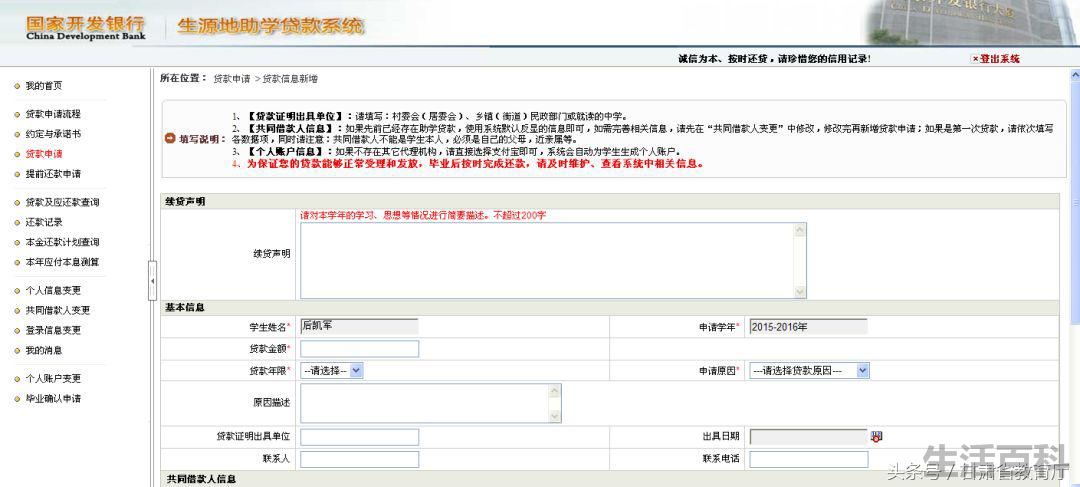
Task: Open 登录信息变更
Action: 53,331
